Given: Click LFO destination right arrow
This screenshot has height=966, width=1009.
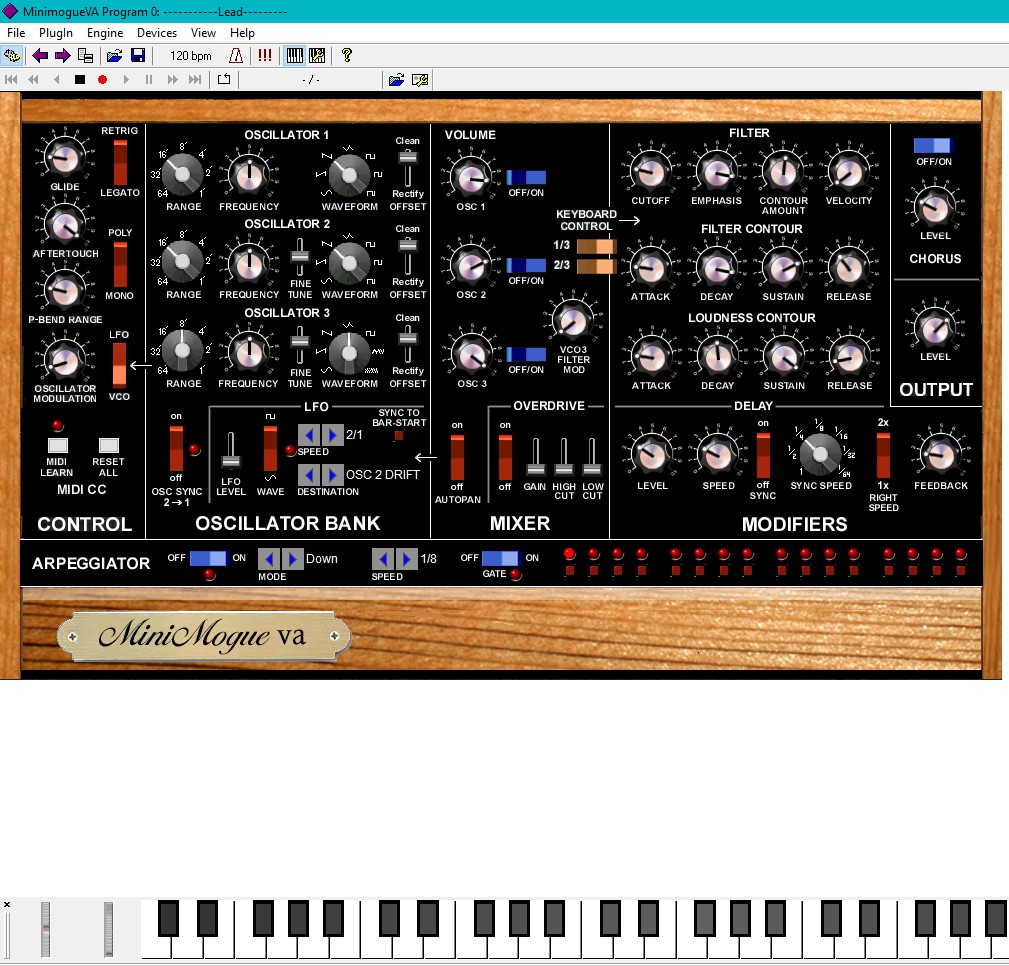Looking at the screenshot, I should tap(333, 475).
